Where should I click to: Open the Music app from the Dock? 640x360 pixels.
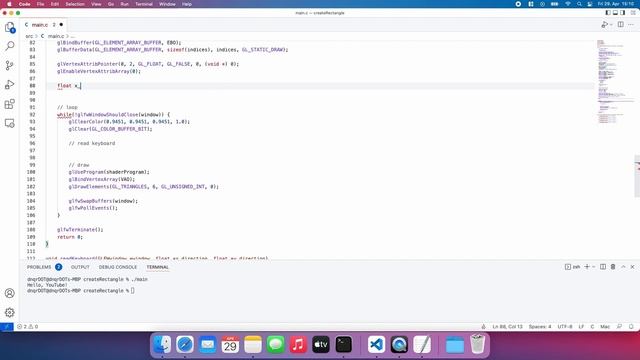298,344
